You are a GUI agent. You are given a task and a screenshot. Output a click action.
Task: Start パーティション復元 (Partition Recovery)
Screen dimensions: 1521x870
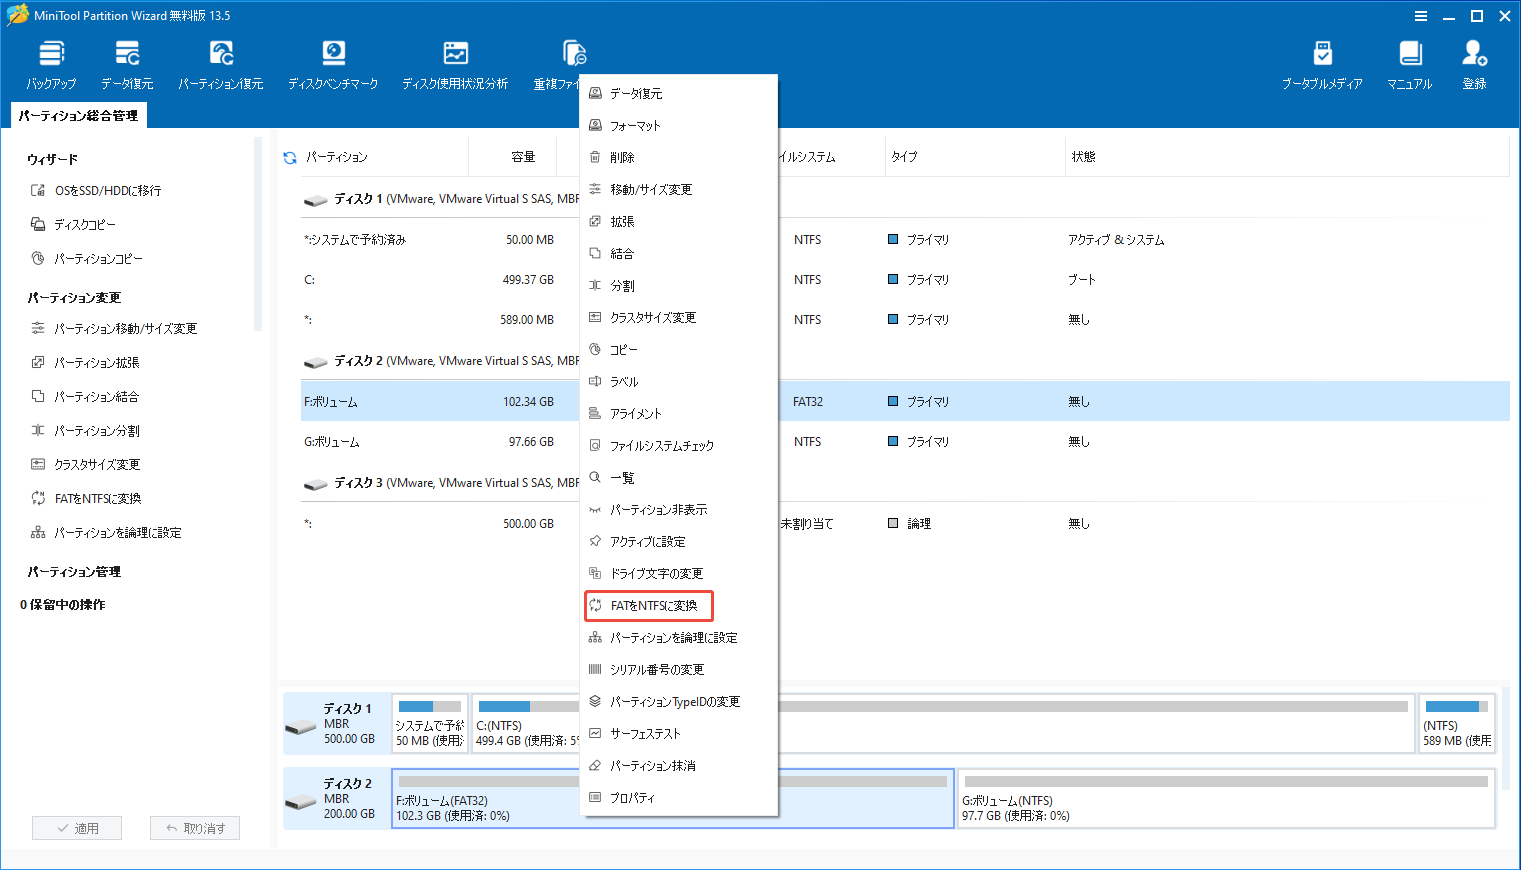click(220, 62)
